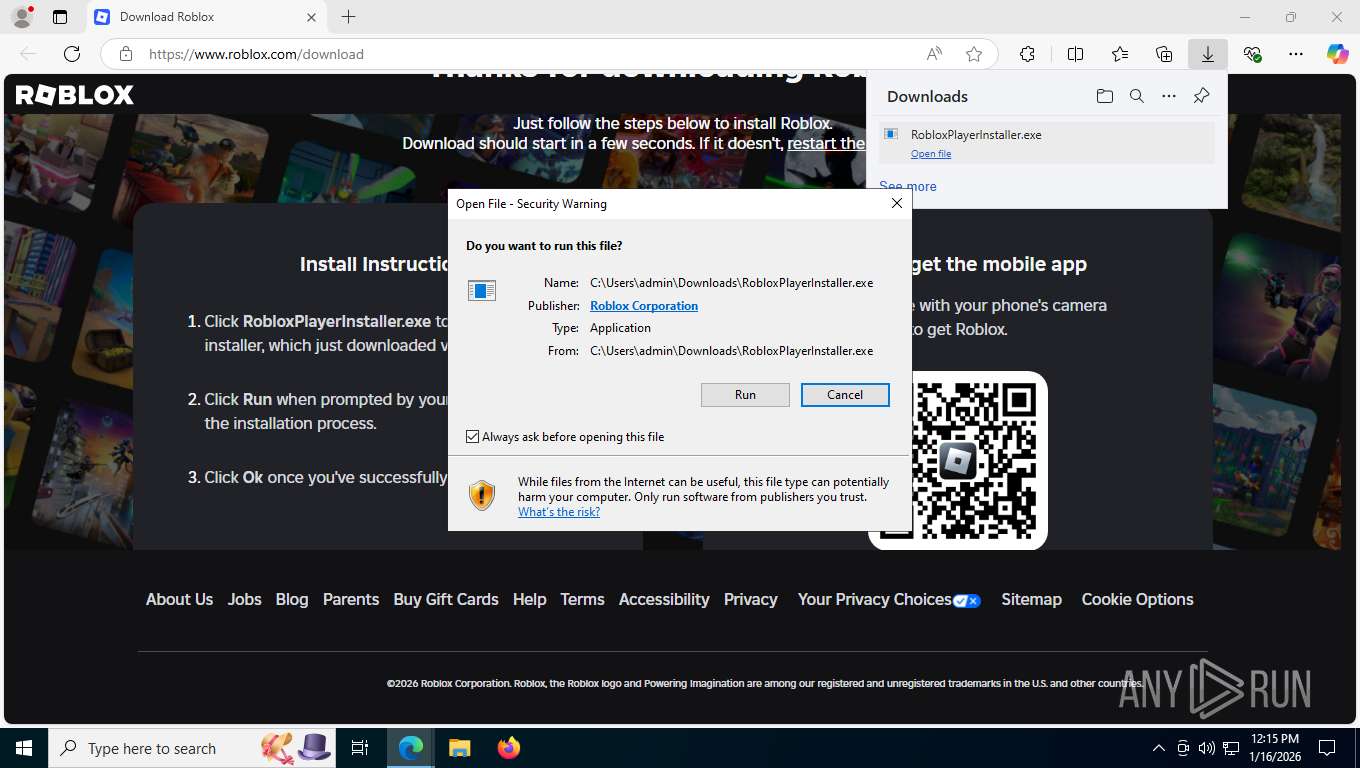Pin the Downloads panel

click(x=1202, y=96)
